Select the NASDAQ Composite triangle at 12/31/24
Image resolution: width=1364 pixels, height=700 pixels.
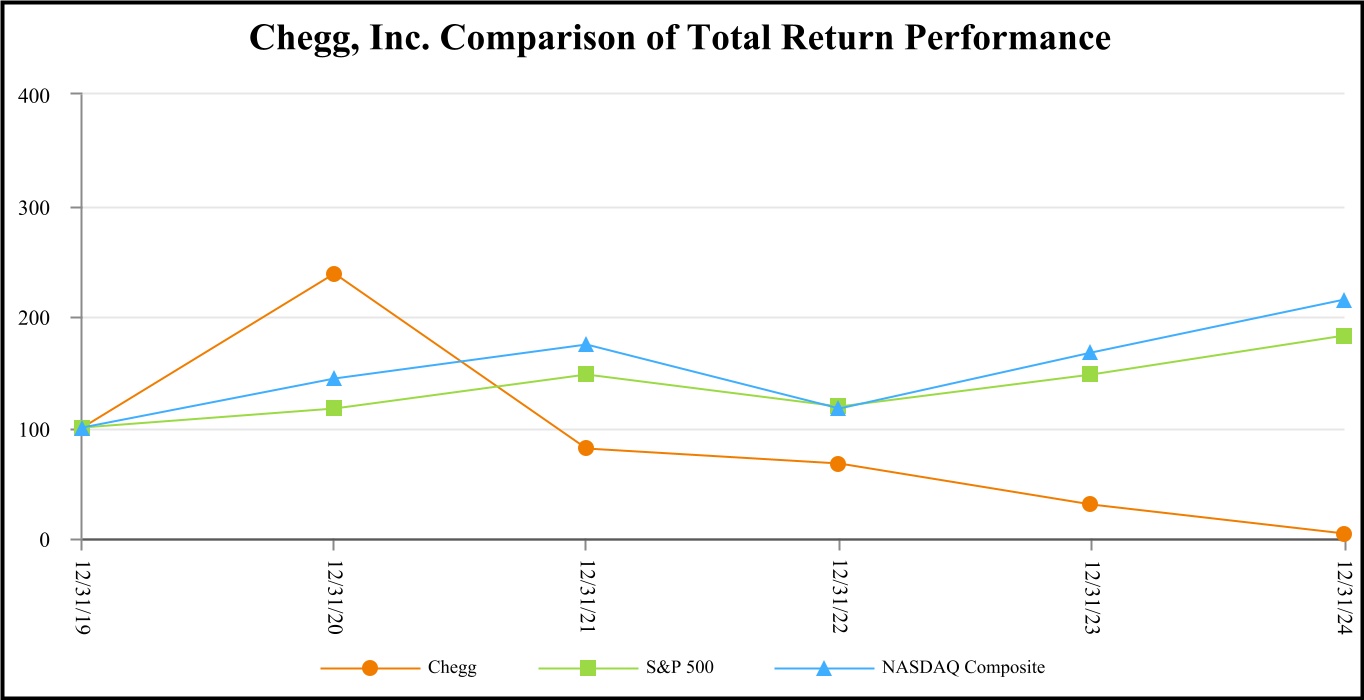[1343, 300]
